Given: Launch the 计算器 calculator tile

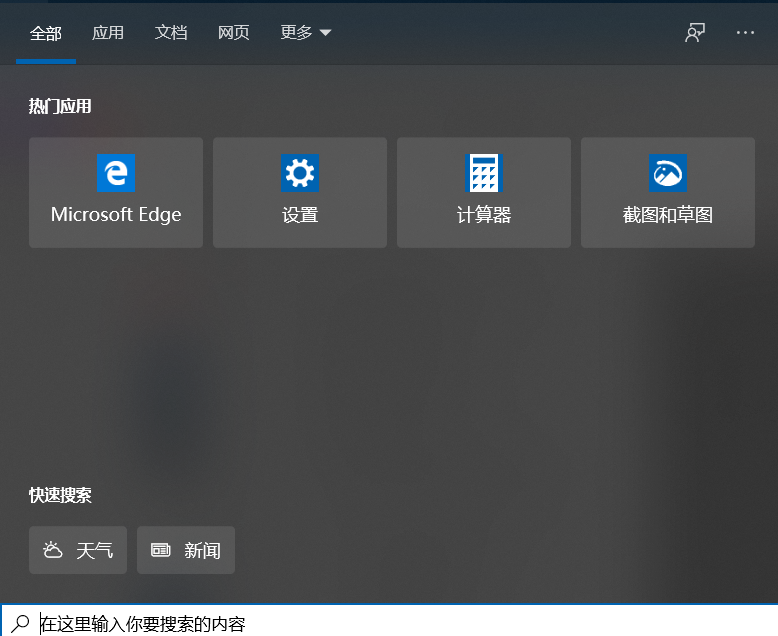Looking at the screenshot, I should click(x=484, y=192).
